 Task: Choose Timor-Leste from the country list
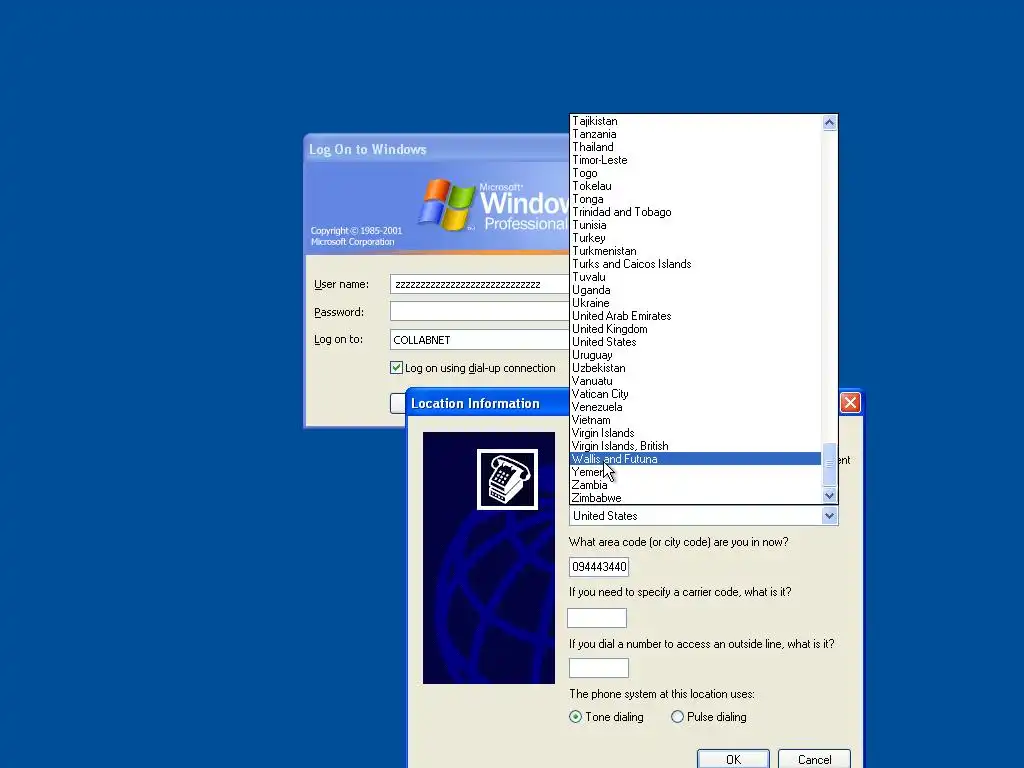coord(696,160)
